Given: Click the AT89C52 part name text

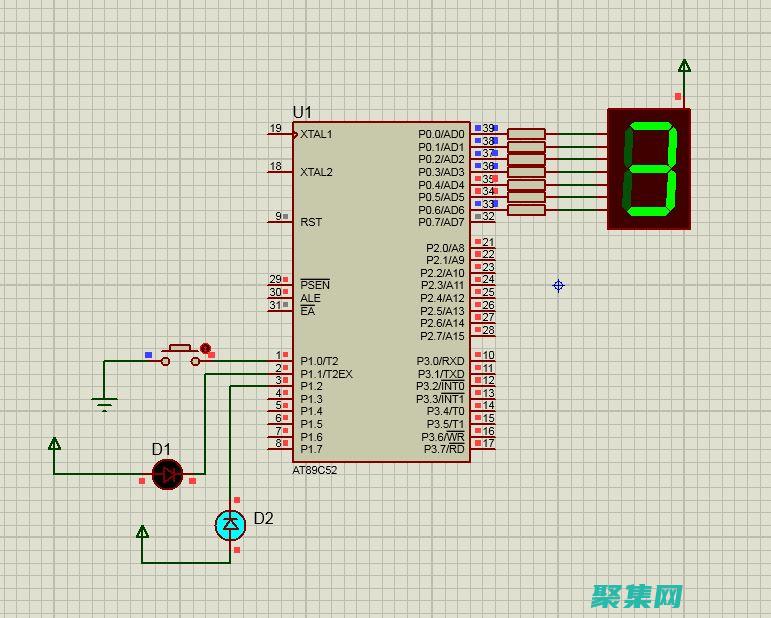Looking at the screenshot, I should pos(315,470).
